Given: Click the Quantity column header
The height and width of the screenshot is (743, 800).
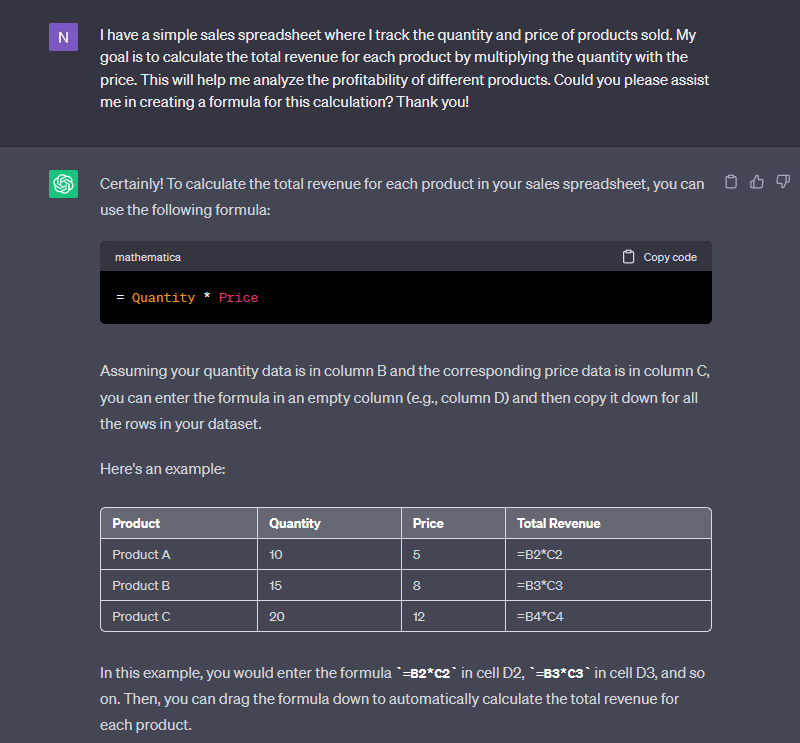Looking at the screenshot, I should [295, 523].
